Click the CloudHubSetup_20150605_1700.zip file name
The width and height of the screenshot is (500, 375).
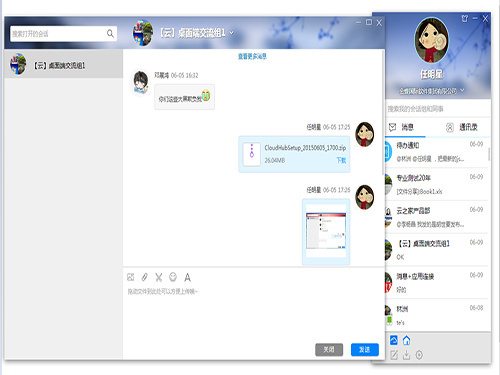(x=305, y=147)
